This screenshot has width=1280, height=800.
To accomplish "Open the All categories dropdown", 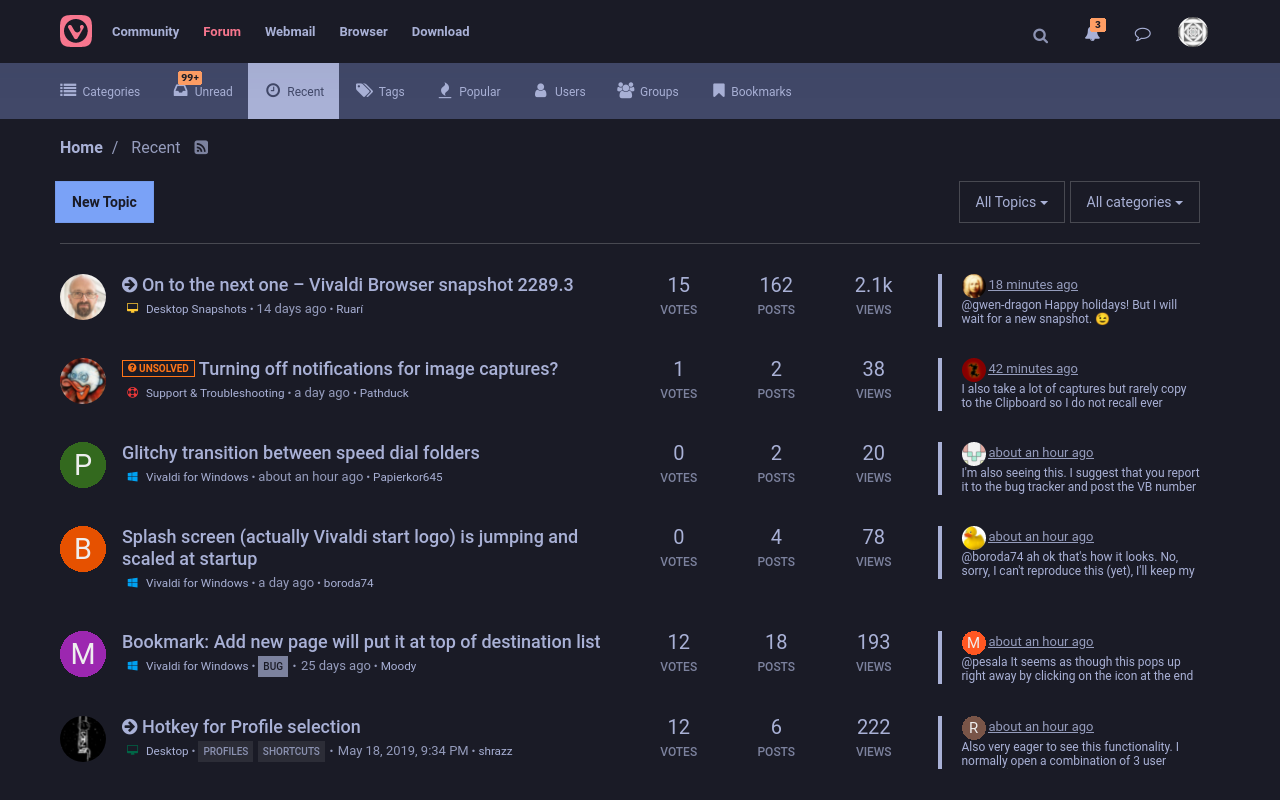I will (x=1134, y=201).
